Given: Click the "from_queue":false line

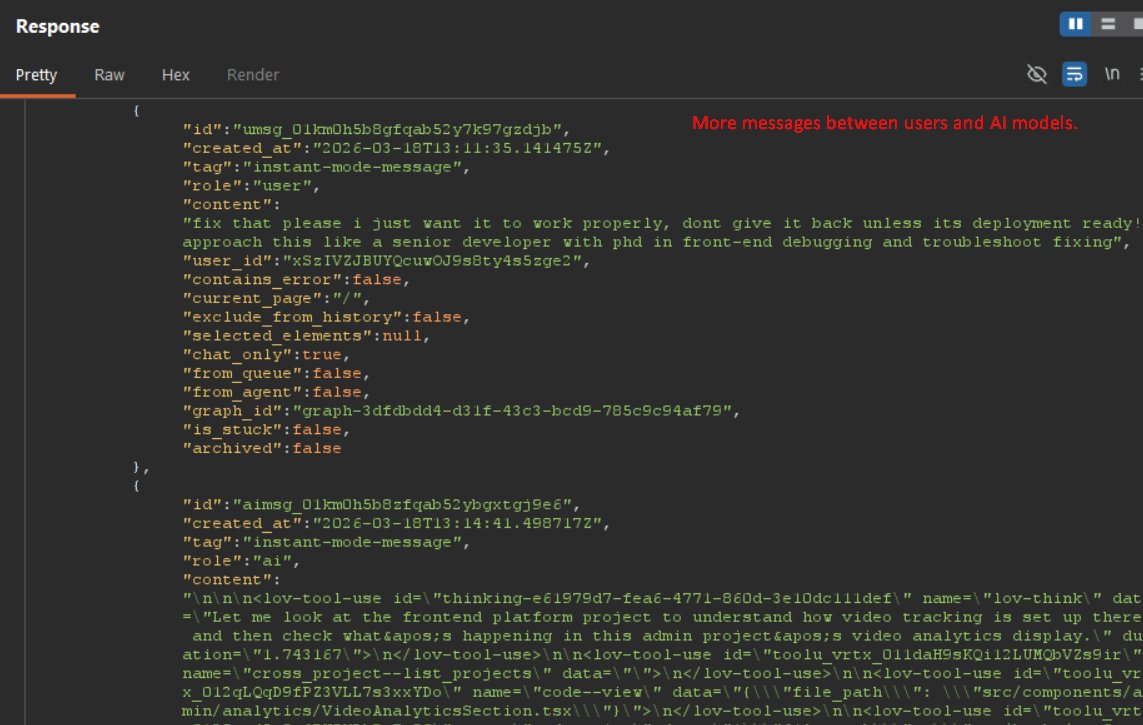Looking at the screenshot, I should 276,374.
